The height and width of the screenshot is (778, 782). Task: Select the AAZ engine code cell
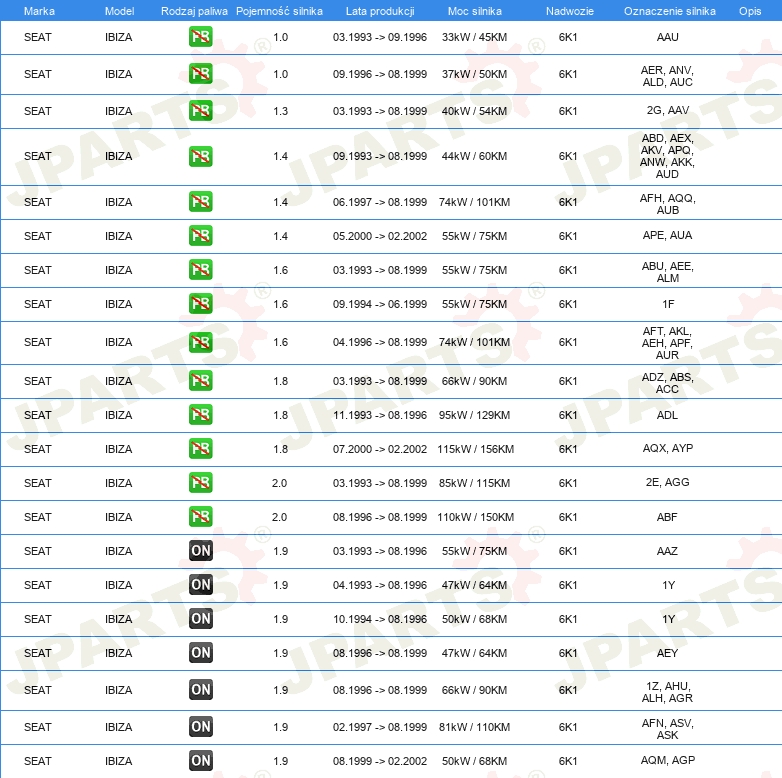(667, 551)
